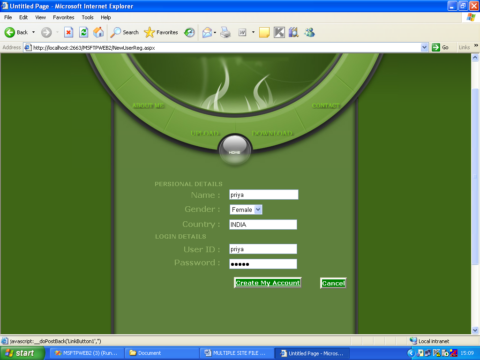Click the Password field

[263, 264]
